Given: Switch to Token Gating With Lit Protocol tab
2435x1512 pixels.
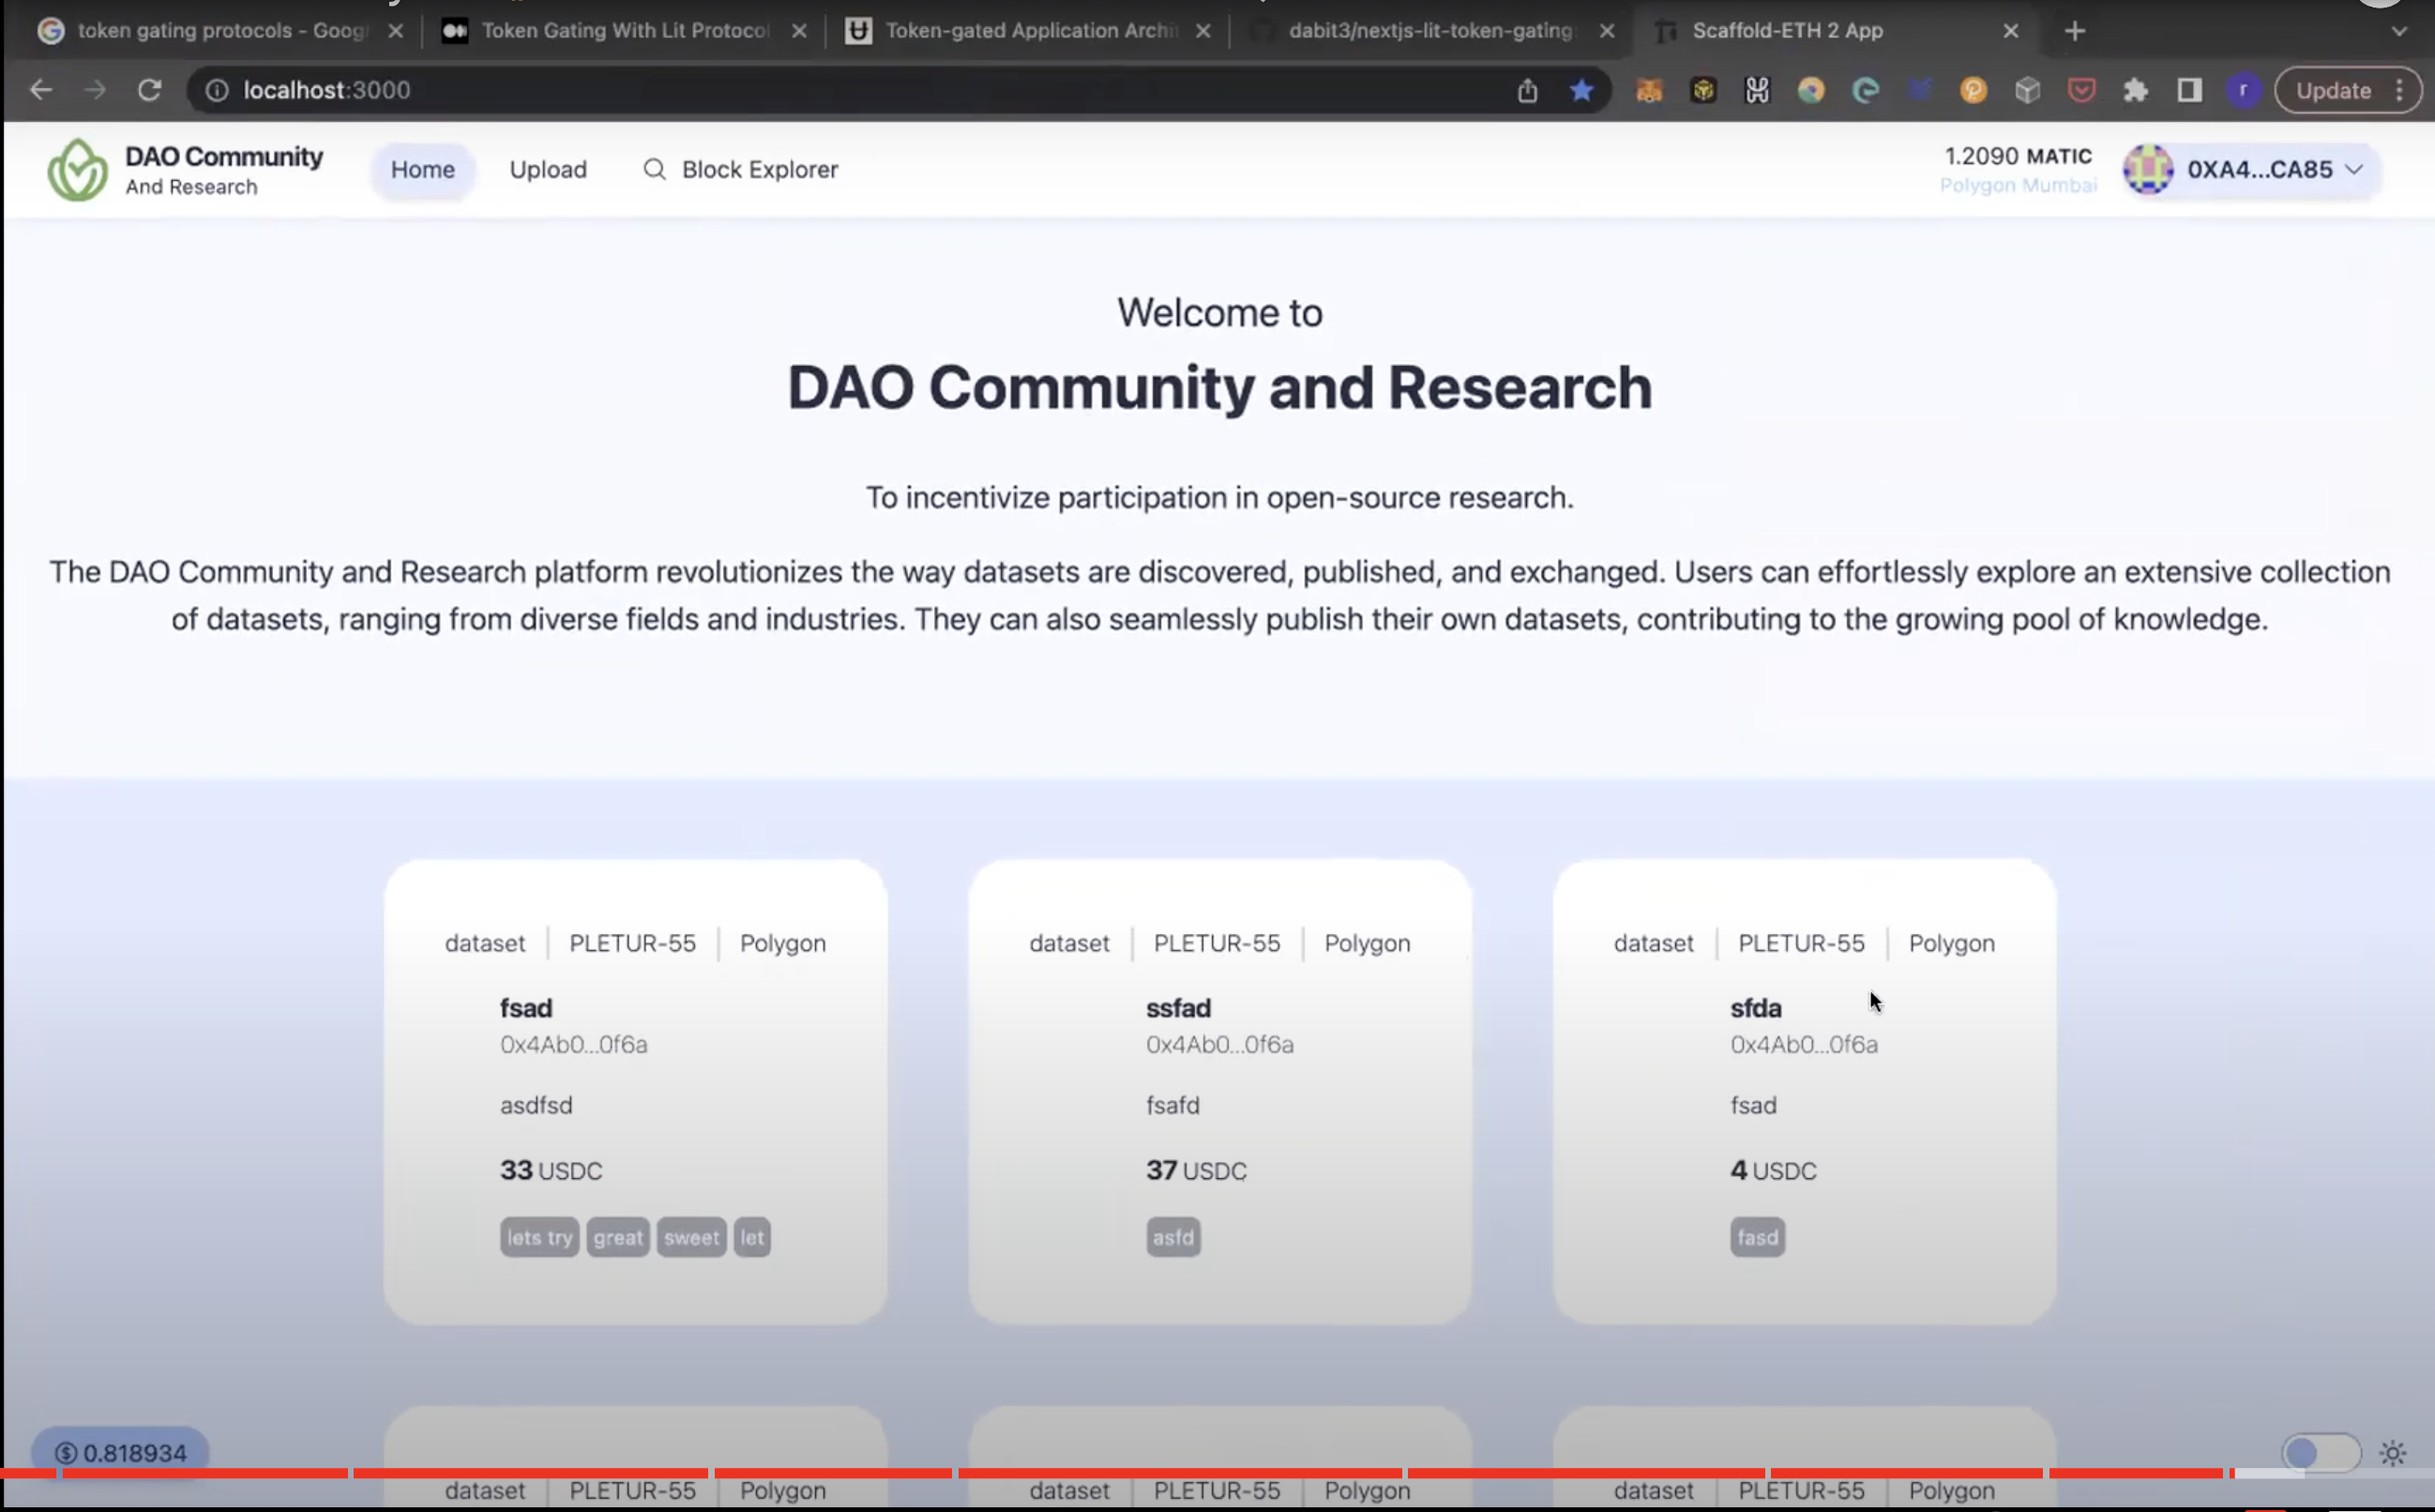Looking at the screenshot, I should click(x=624, y=31).
